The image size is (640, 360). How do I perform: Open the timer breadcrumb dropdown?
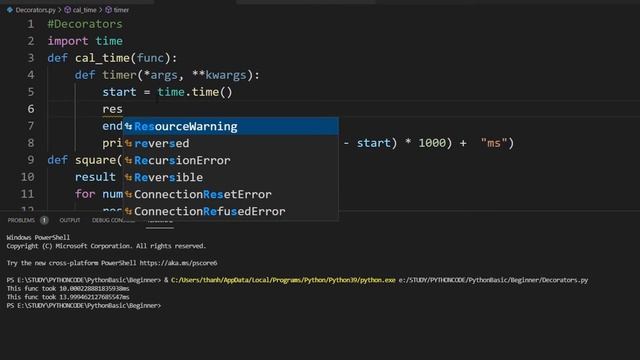tap(121, 10)
